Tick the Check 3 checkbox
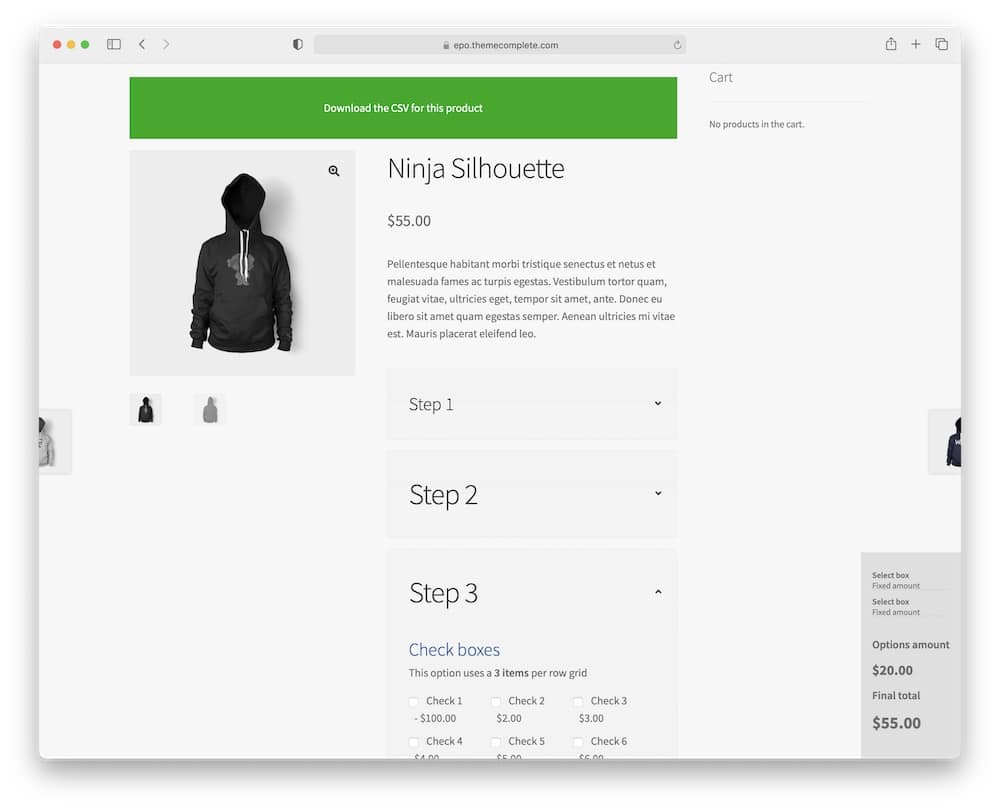 (578, 702)
